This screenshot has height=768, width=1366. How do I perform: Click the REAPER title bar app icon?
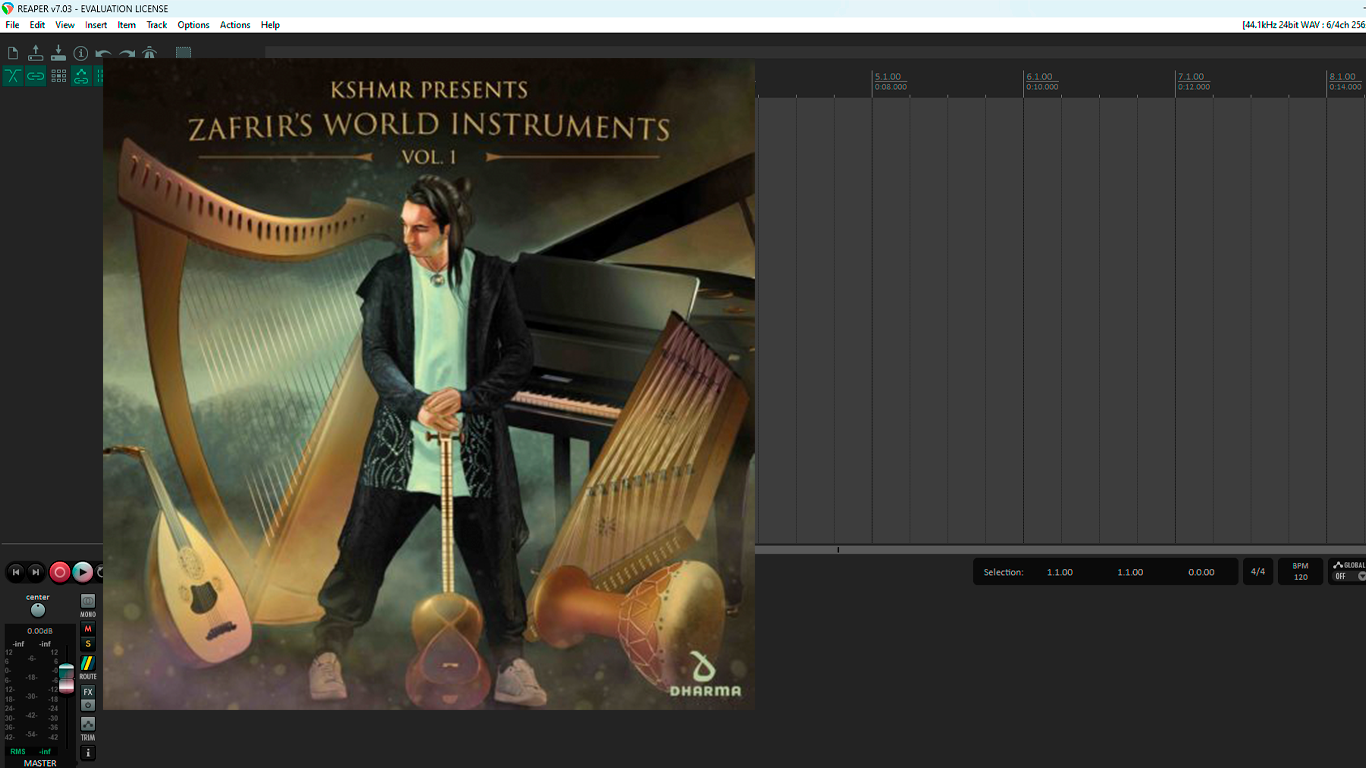point(8,8)
